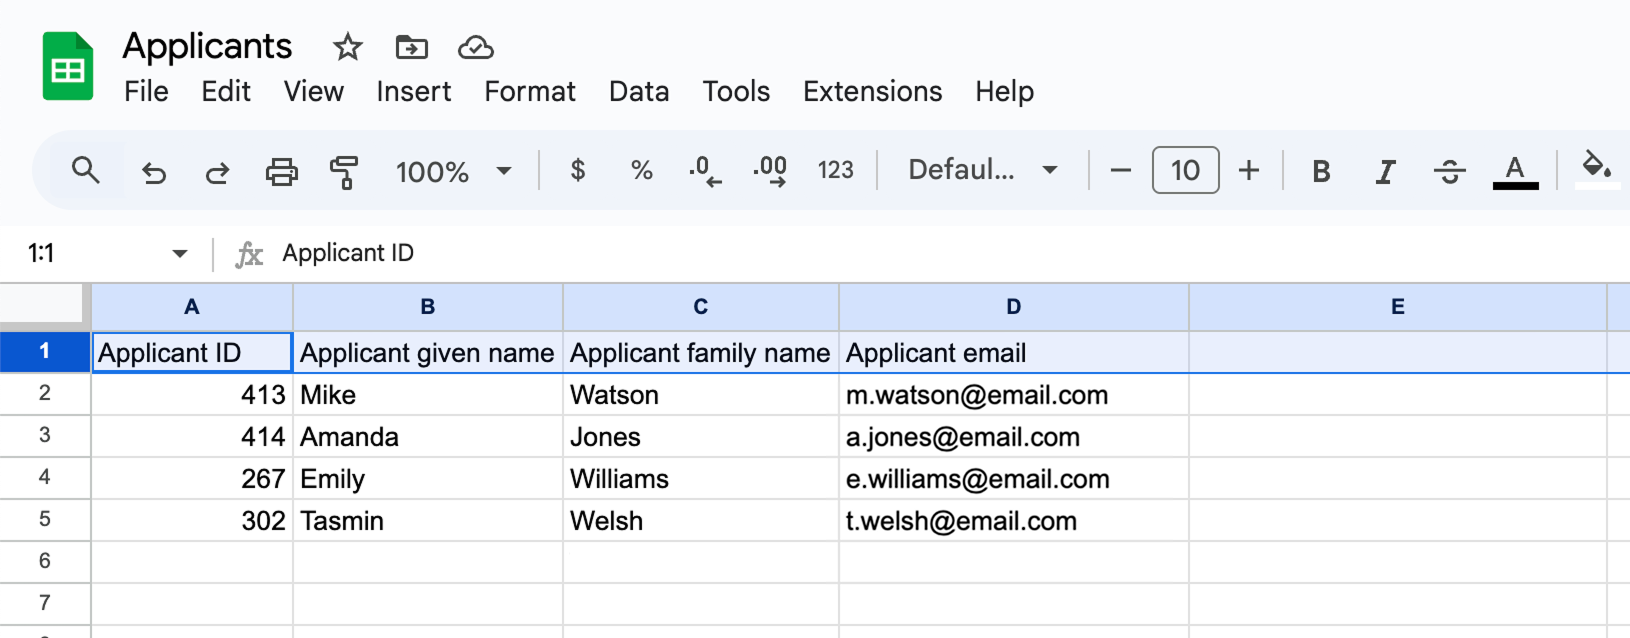Select the t.welsh@email.com cell
Viewport: 1630px width, 638px height.
pyautogui.click(x=1014, y=520)
